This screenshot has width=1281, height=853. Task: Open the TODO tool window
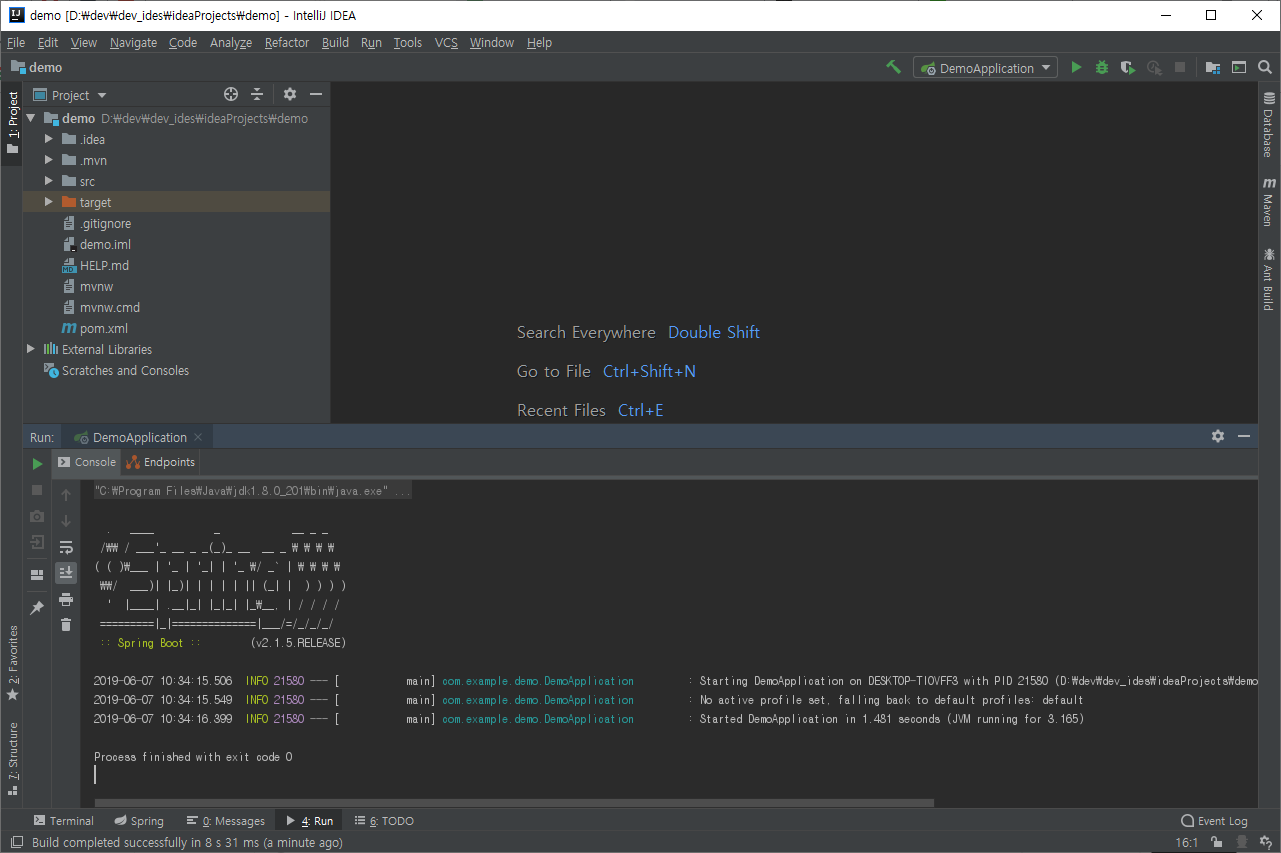coord(383,821)
